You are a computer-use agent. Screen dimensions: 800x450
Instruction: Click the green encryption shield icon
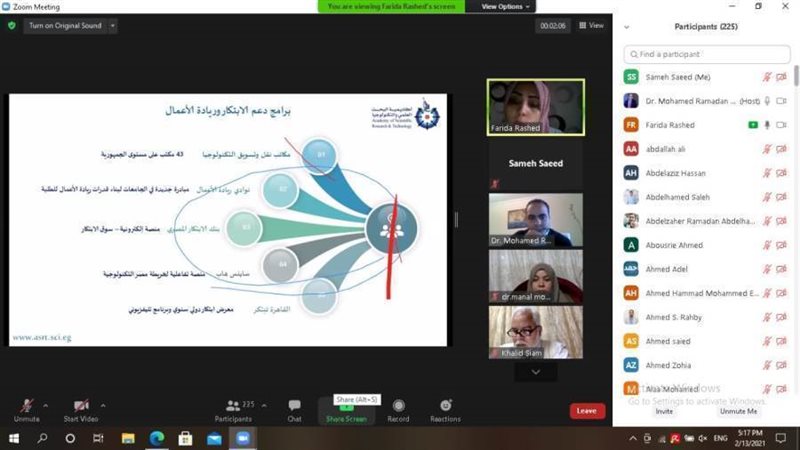tap(12, 26)
